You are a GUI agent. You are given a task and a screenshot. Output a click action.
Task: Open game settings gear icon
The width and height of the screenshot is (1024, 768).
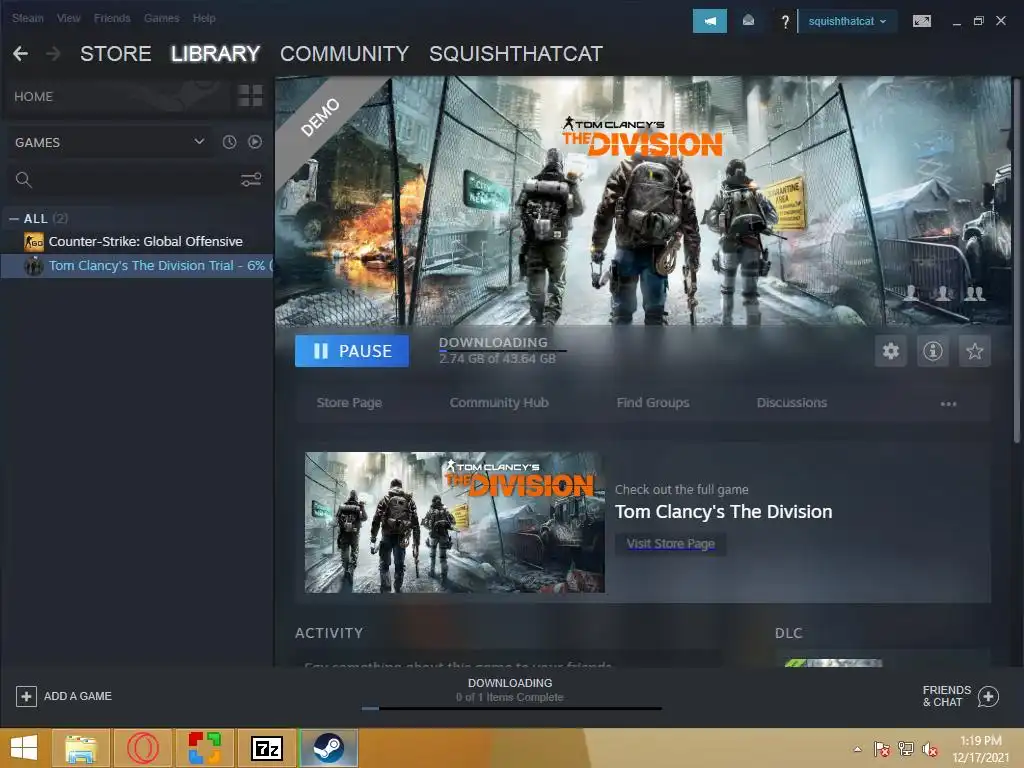891,351
